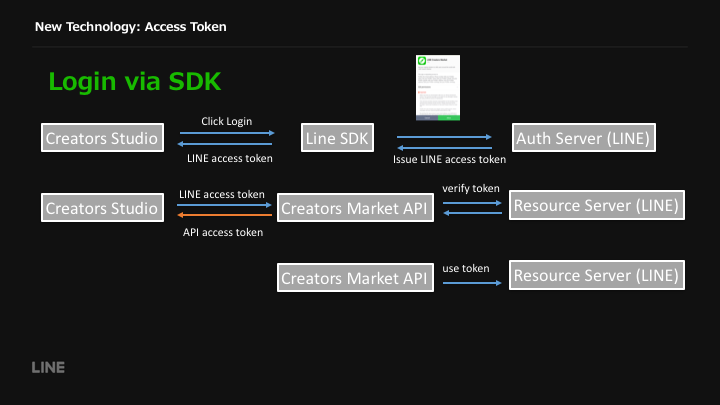720x405 pixels.
Task: Click the Creators Market API box left of 'verify token'
Action: 355,208
